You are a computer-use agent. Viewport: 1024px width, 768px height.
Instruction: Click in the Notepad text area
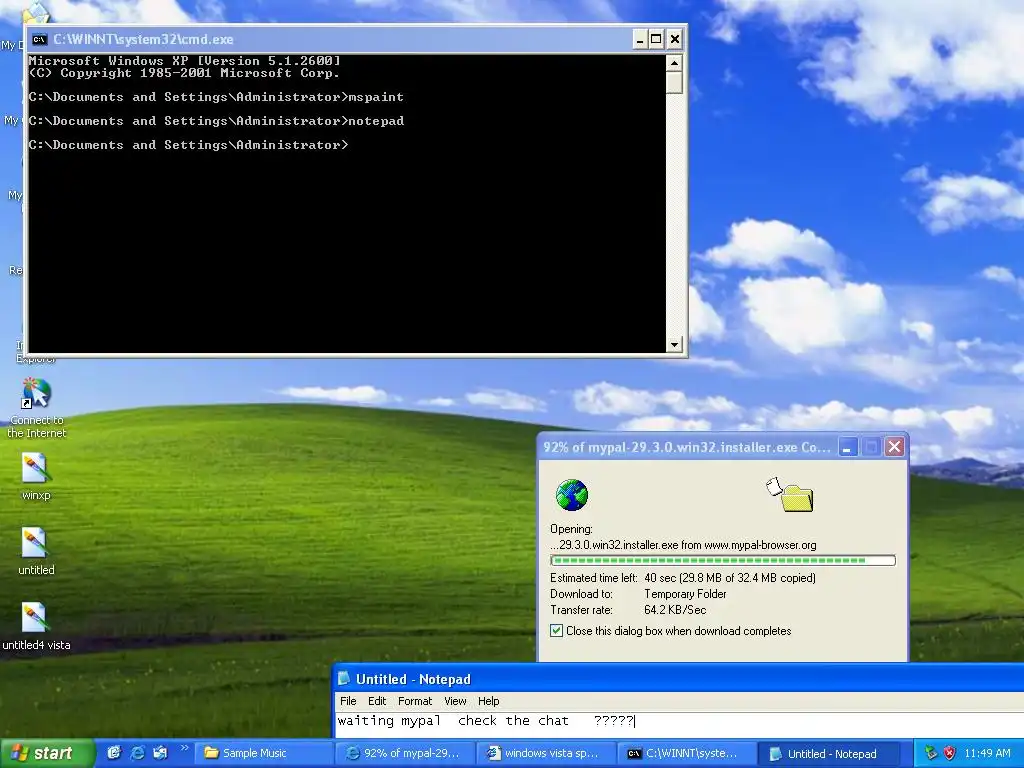pos(679,724)
